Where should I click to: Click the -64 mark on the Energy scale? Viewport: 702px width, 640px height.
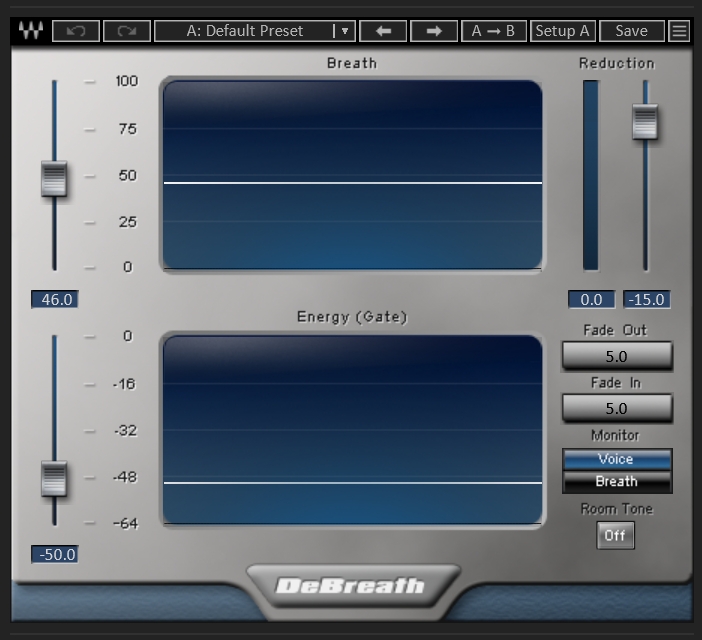(x=126, y=523)
